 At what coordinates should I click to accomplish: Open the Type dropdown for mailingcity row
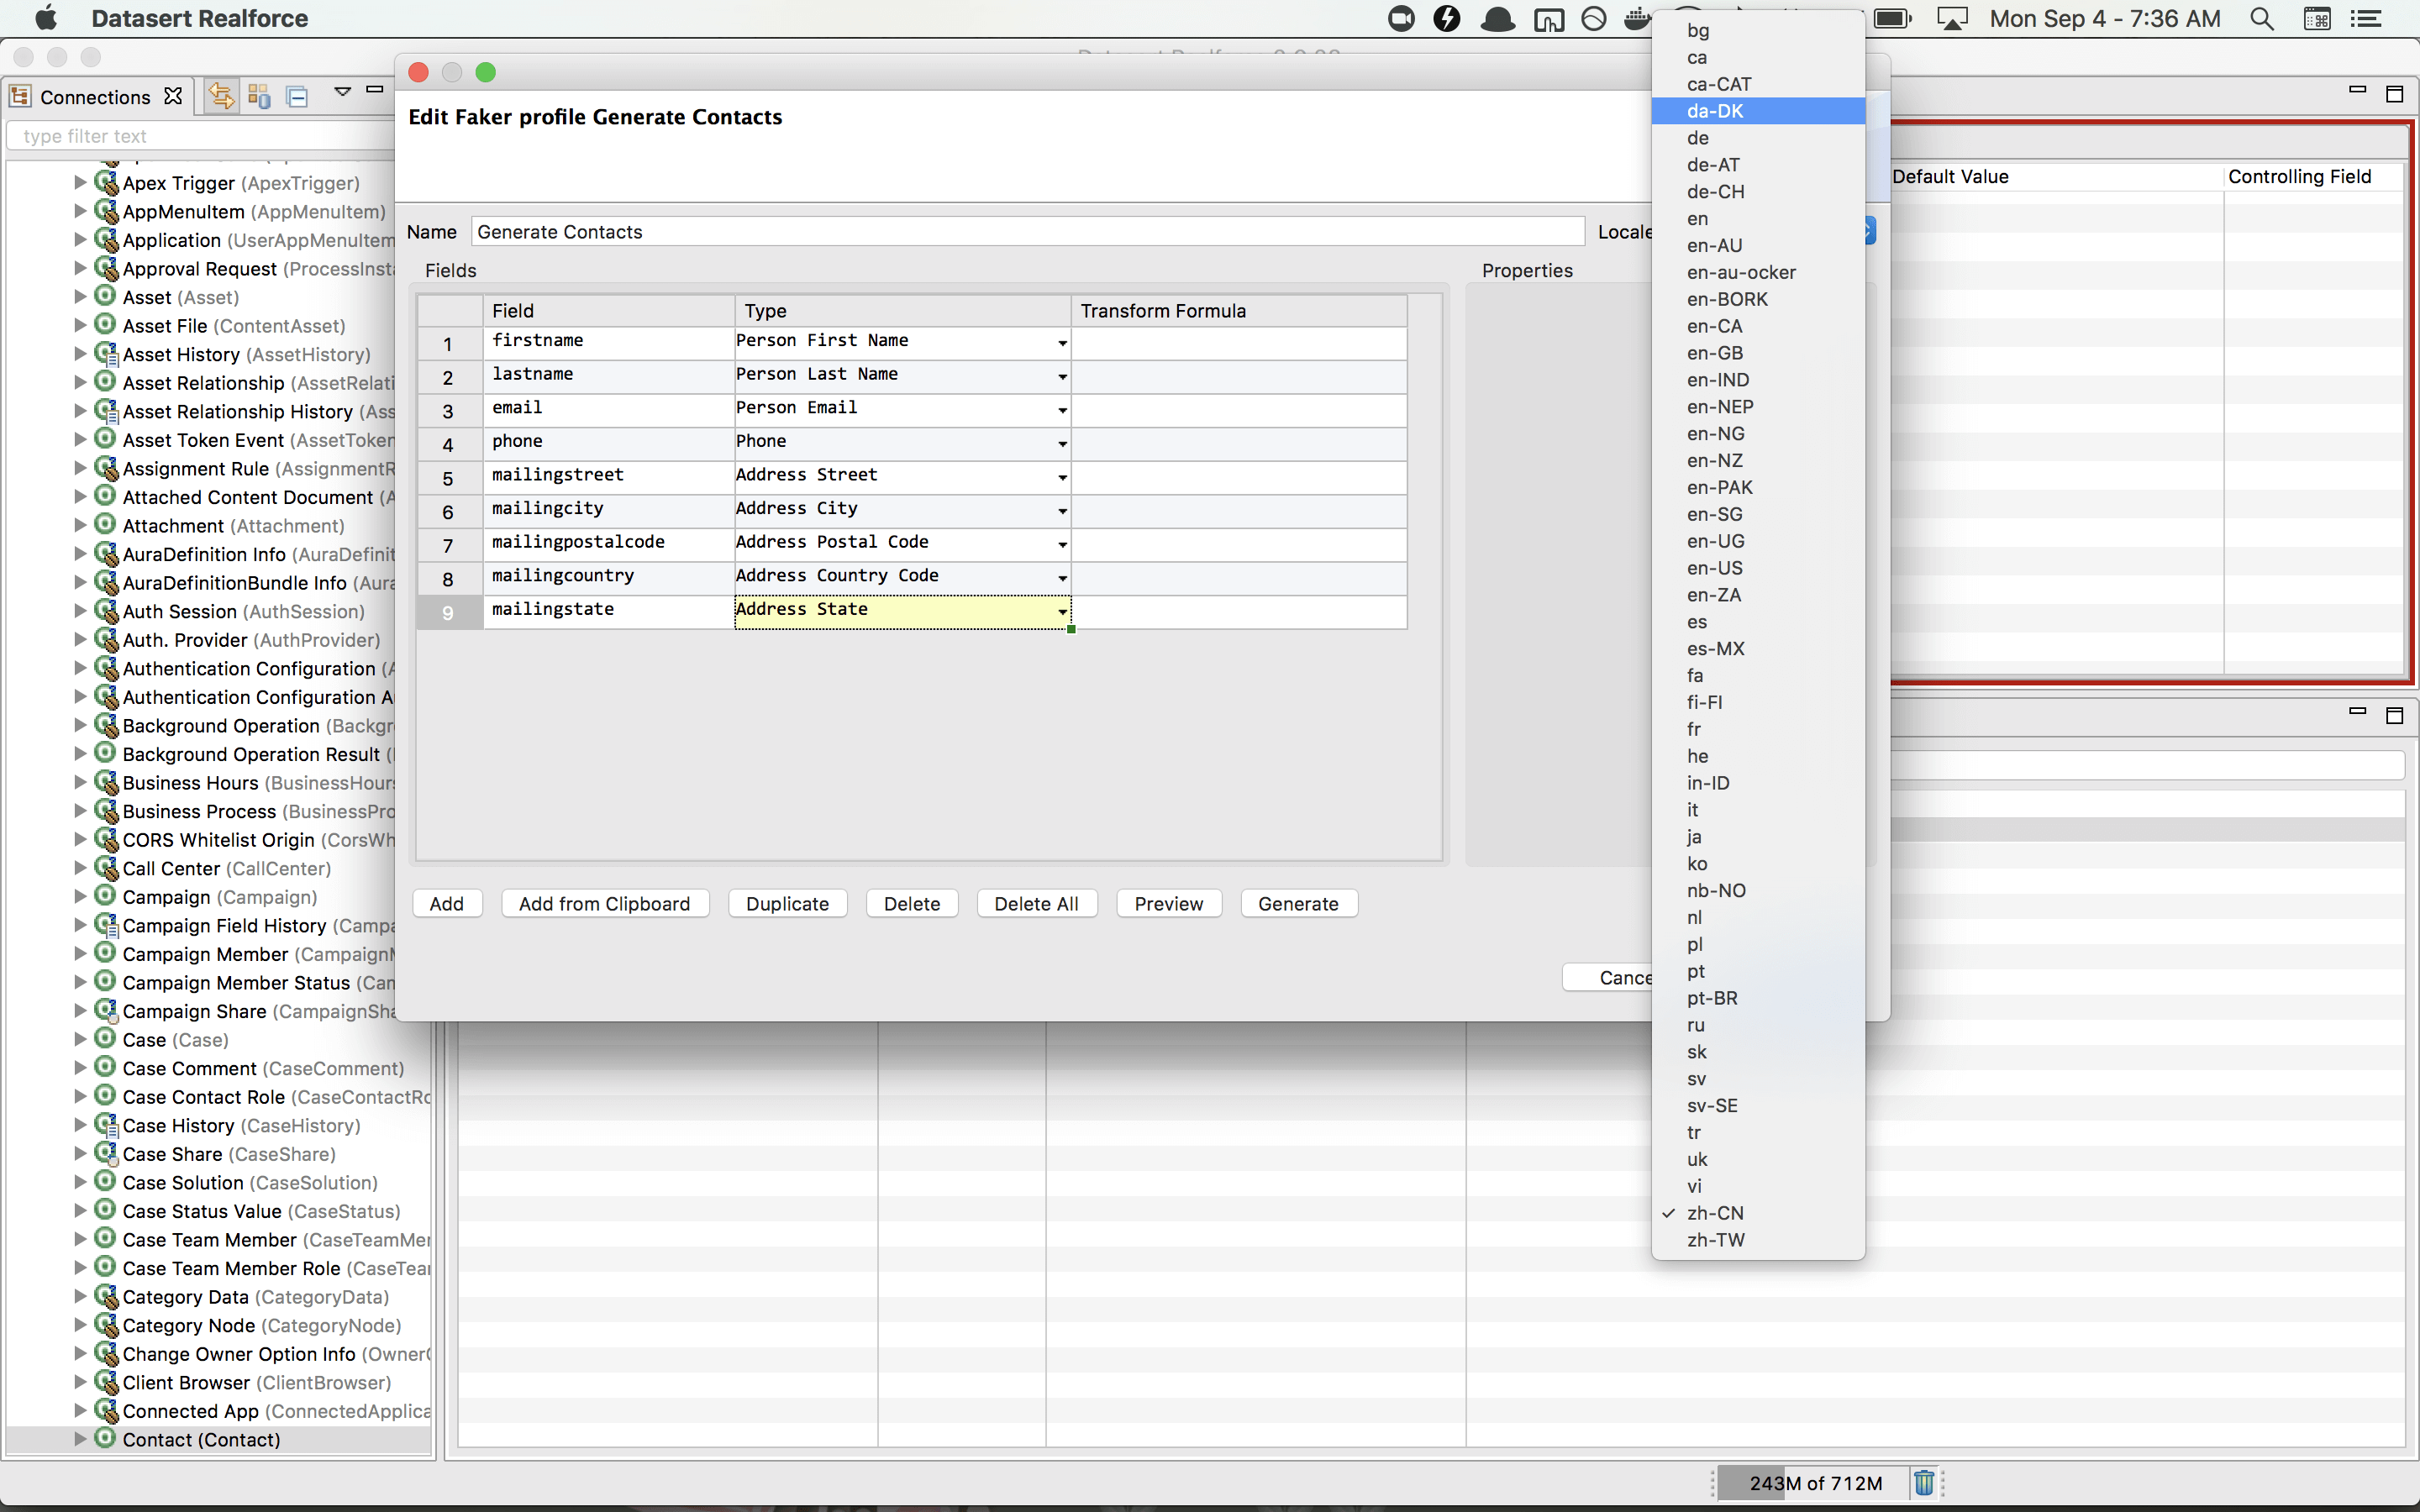tap(1062, 511)
